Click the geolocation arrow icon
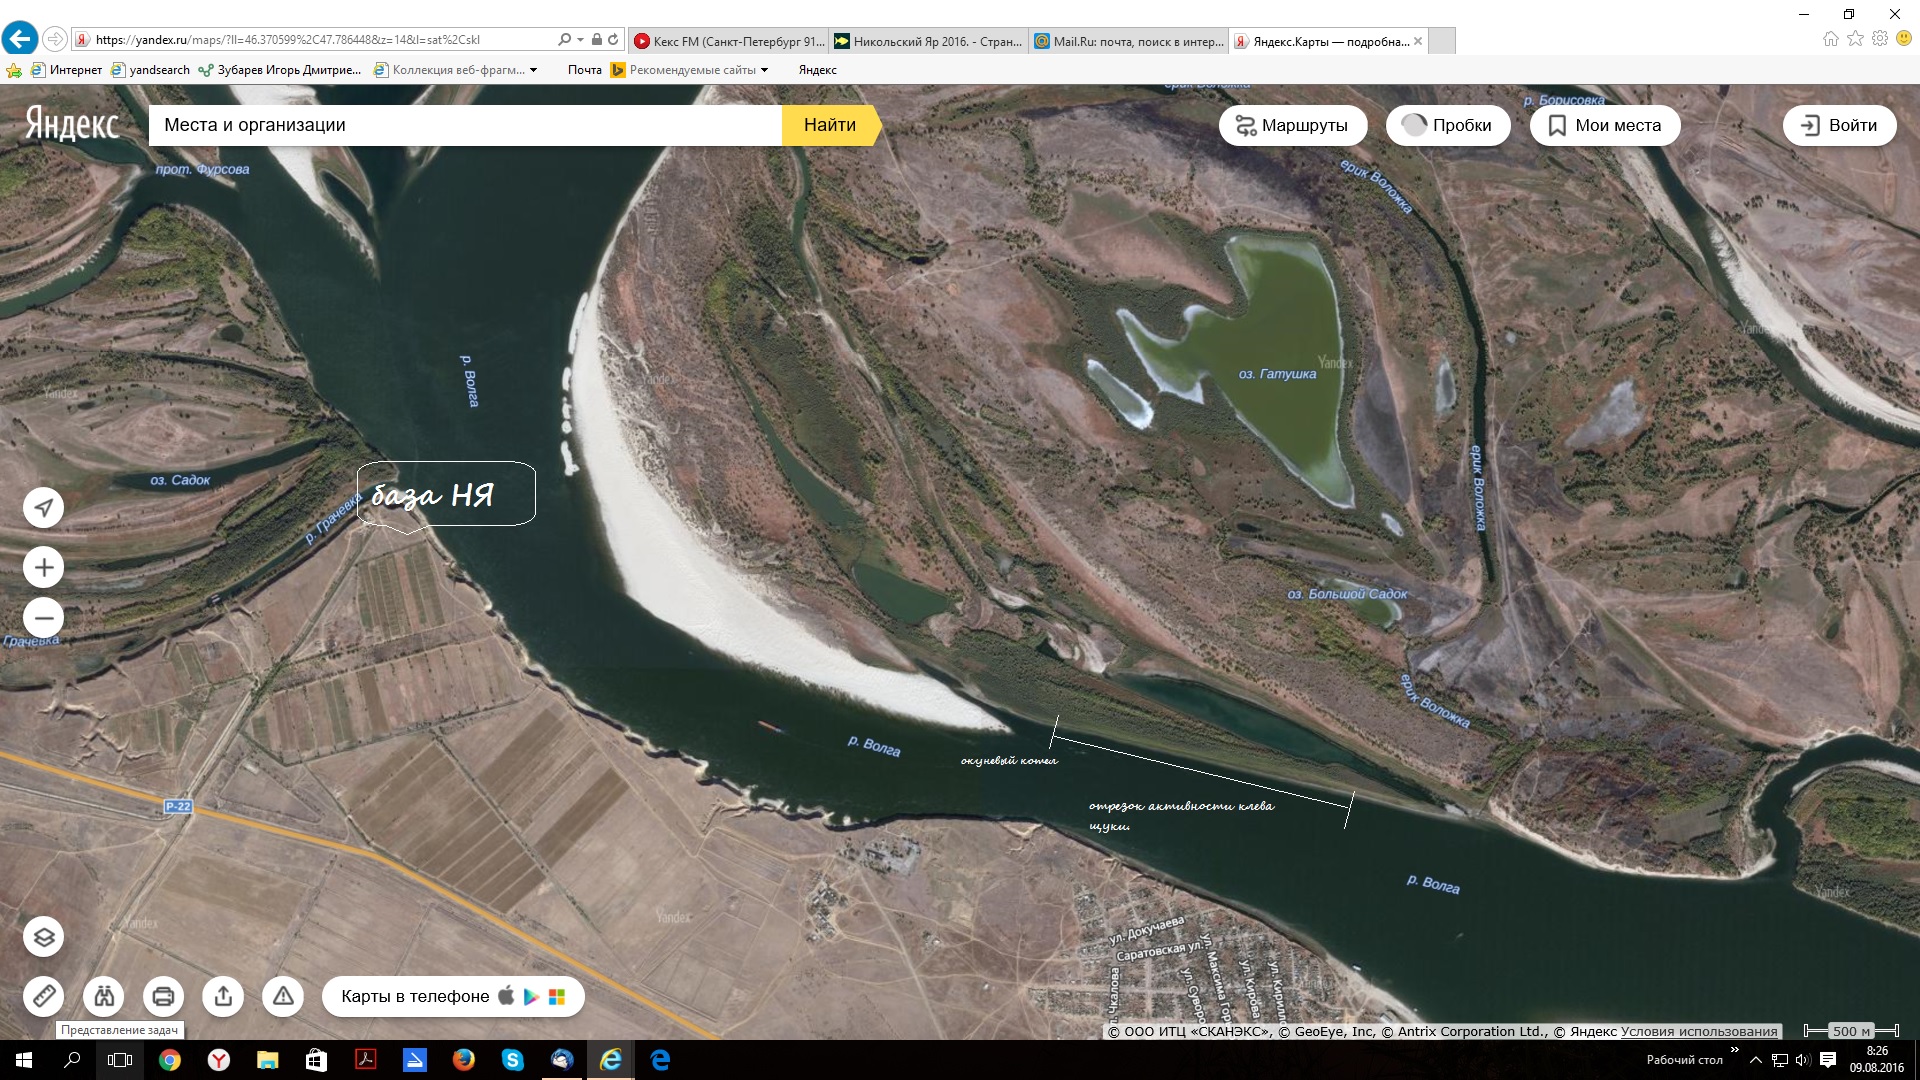This screenshot has width=1920, height=1080. (44, 508)
